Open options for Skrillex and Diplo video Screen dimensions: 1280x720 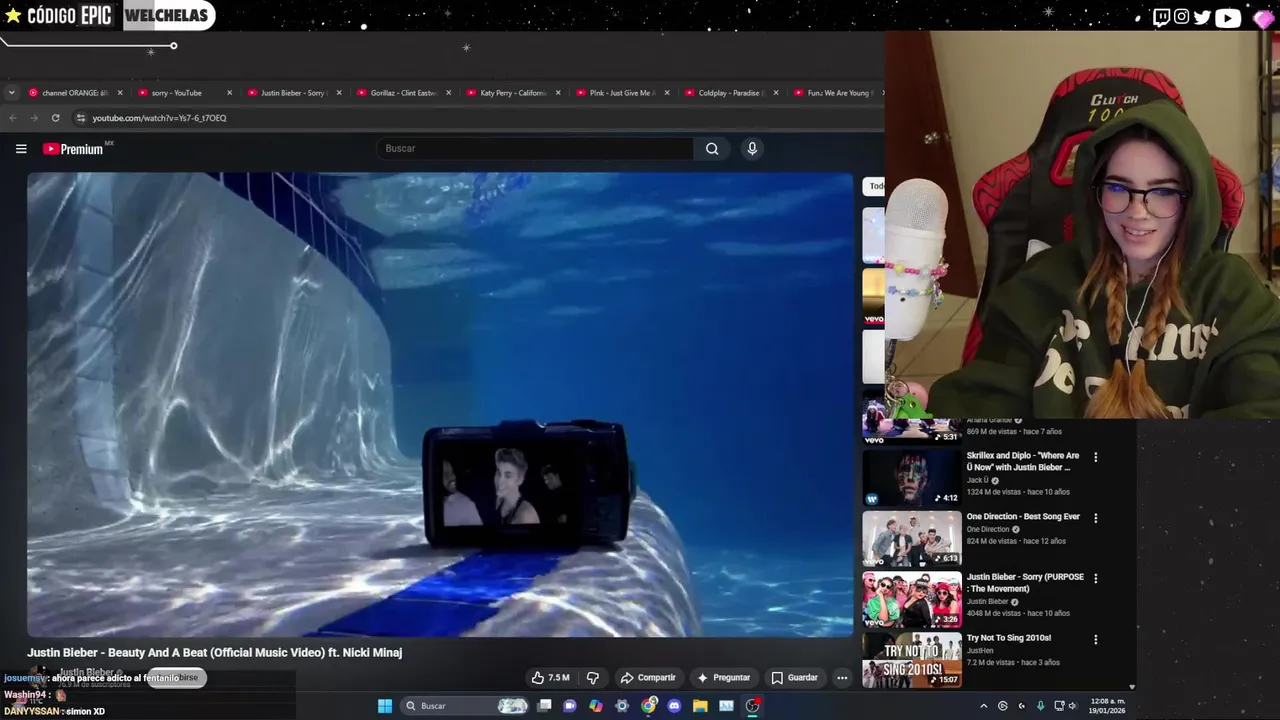coord(1095,457)
